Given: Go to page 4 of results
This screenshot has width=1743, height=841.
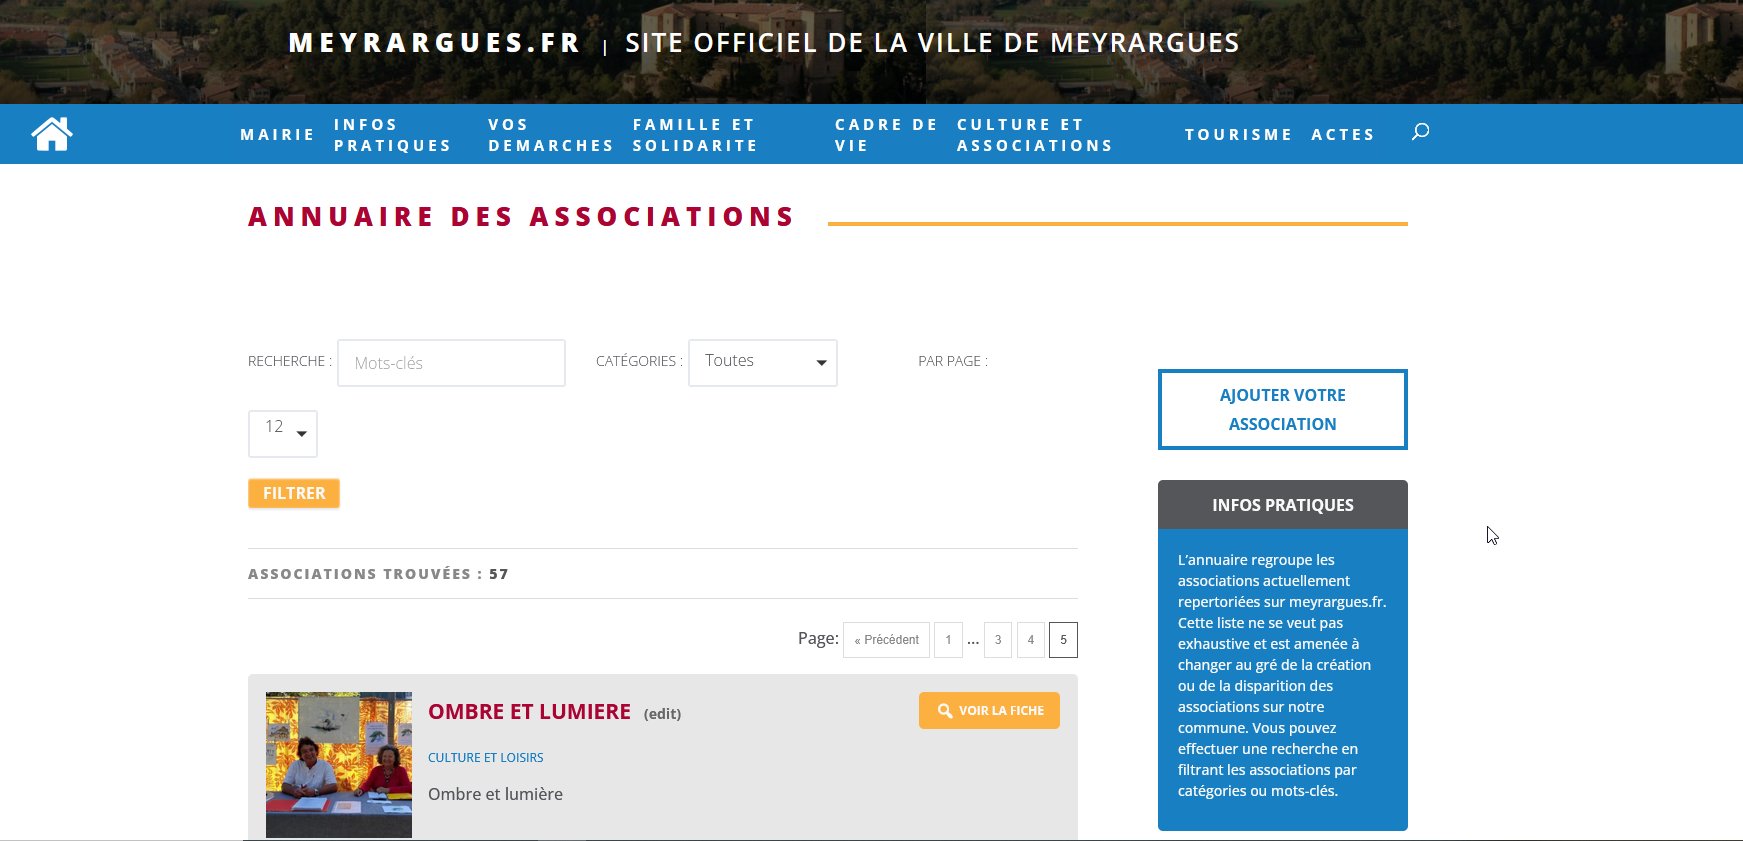Looking at the screenshot, I should 1030,640.
